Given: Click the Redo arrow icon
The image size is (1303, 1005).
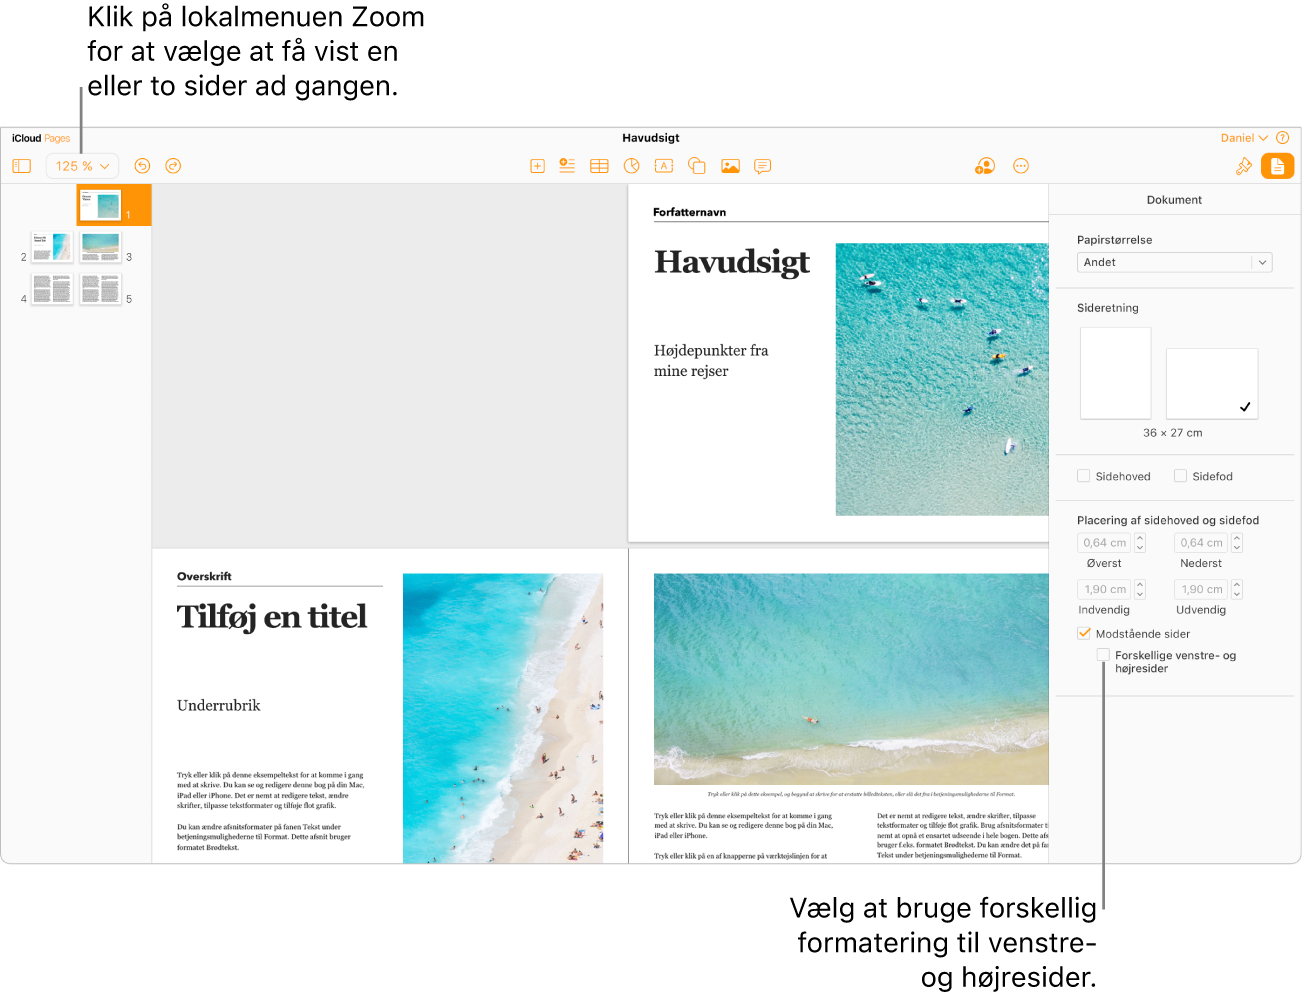Looking at the screenshot, I should pyautogui.click(x=173, y=166).
